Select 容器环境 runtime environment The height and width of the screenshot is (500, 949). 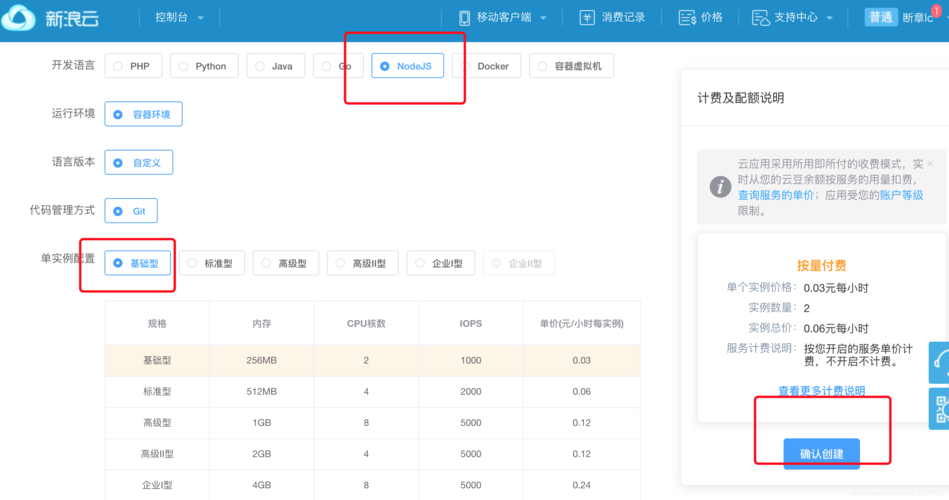pyautogui.click(x=143, y=114)
